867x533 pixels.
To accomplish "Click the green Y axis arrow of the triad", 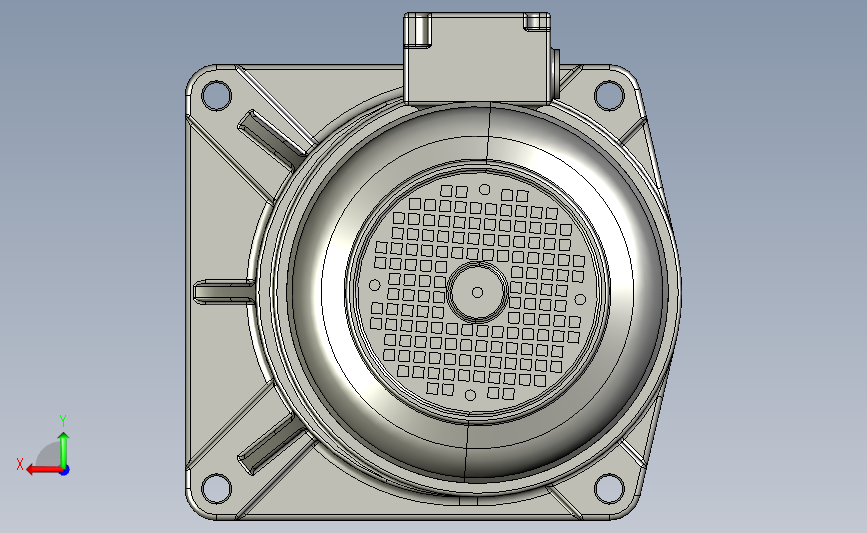I will tap(64, 450).
